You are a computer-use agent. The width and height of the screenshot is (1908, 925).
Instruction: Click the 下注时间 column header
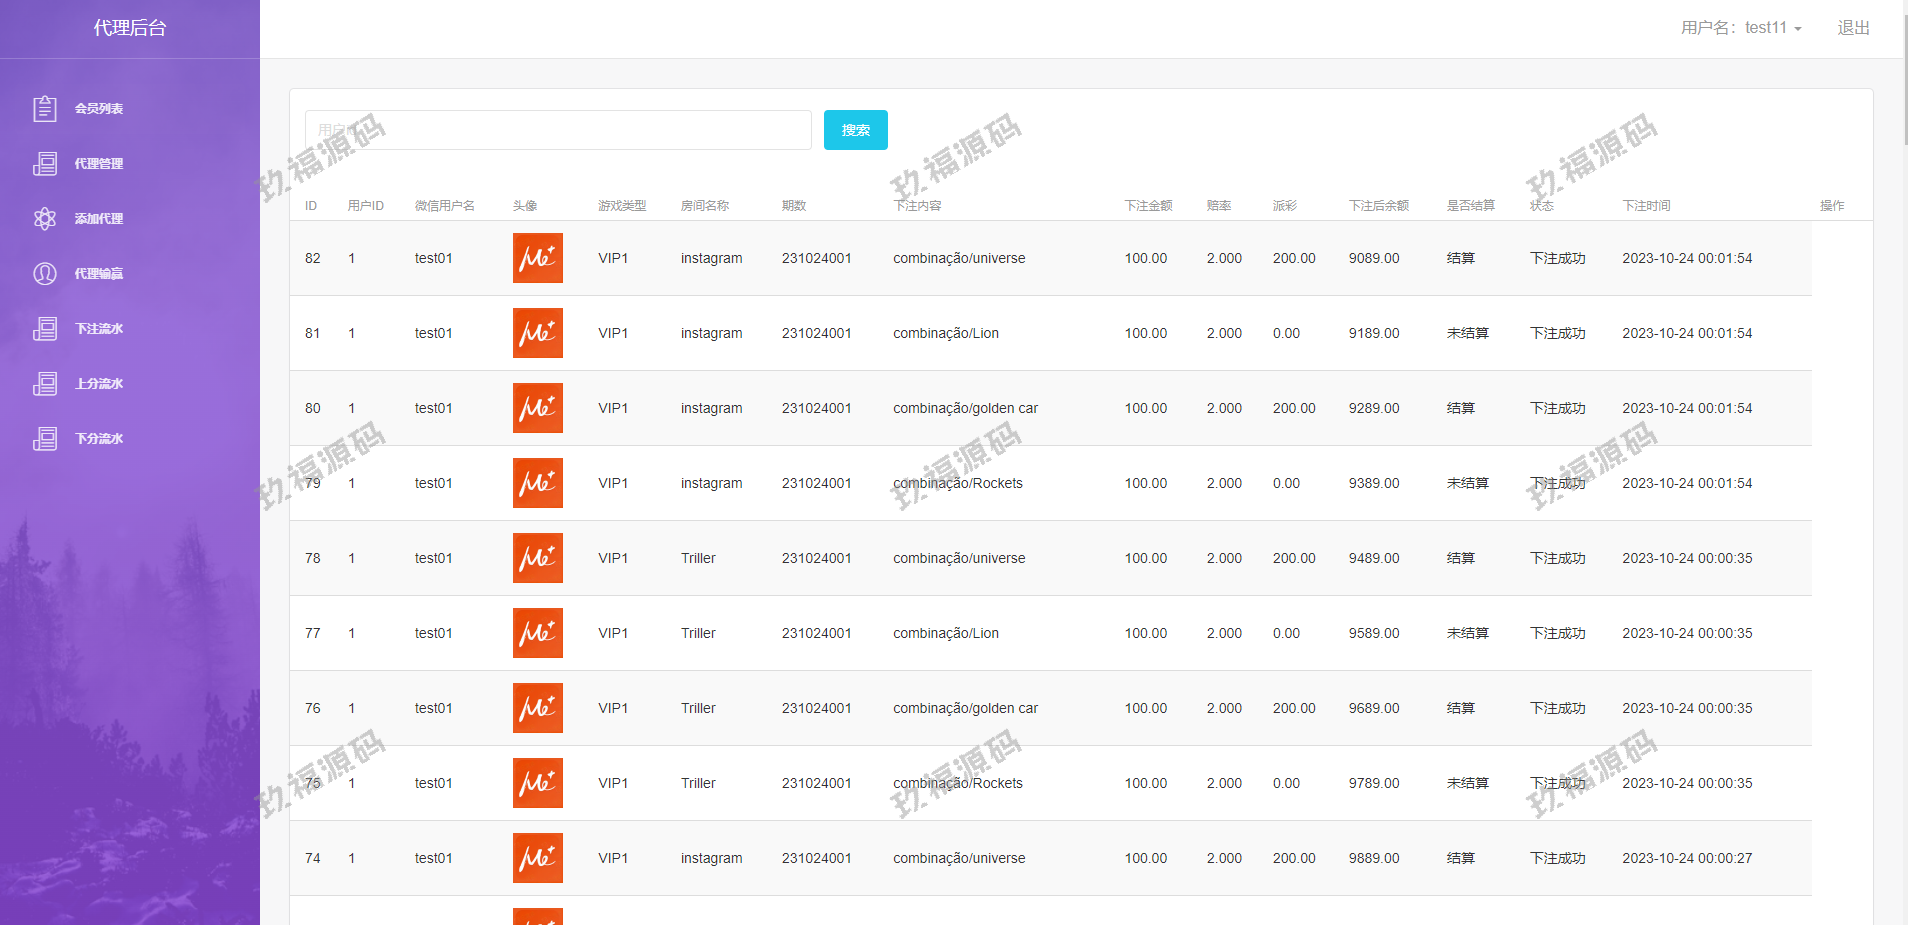(1646, 206)
